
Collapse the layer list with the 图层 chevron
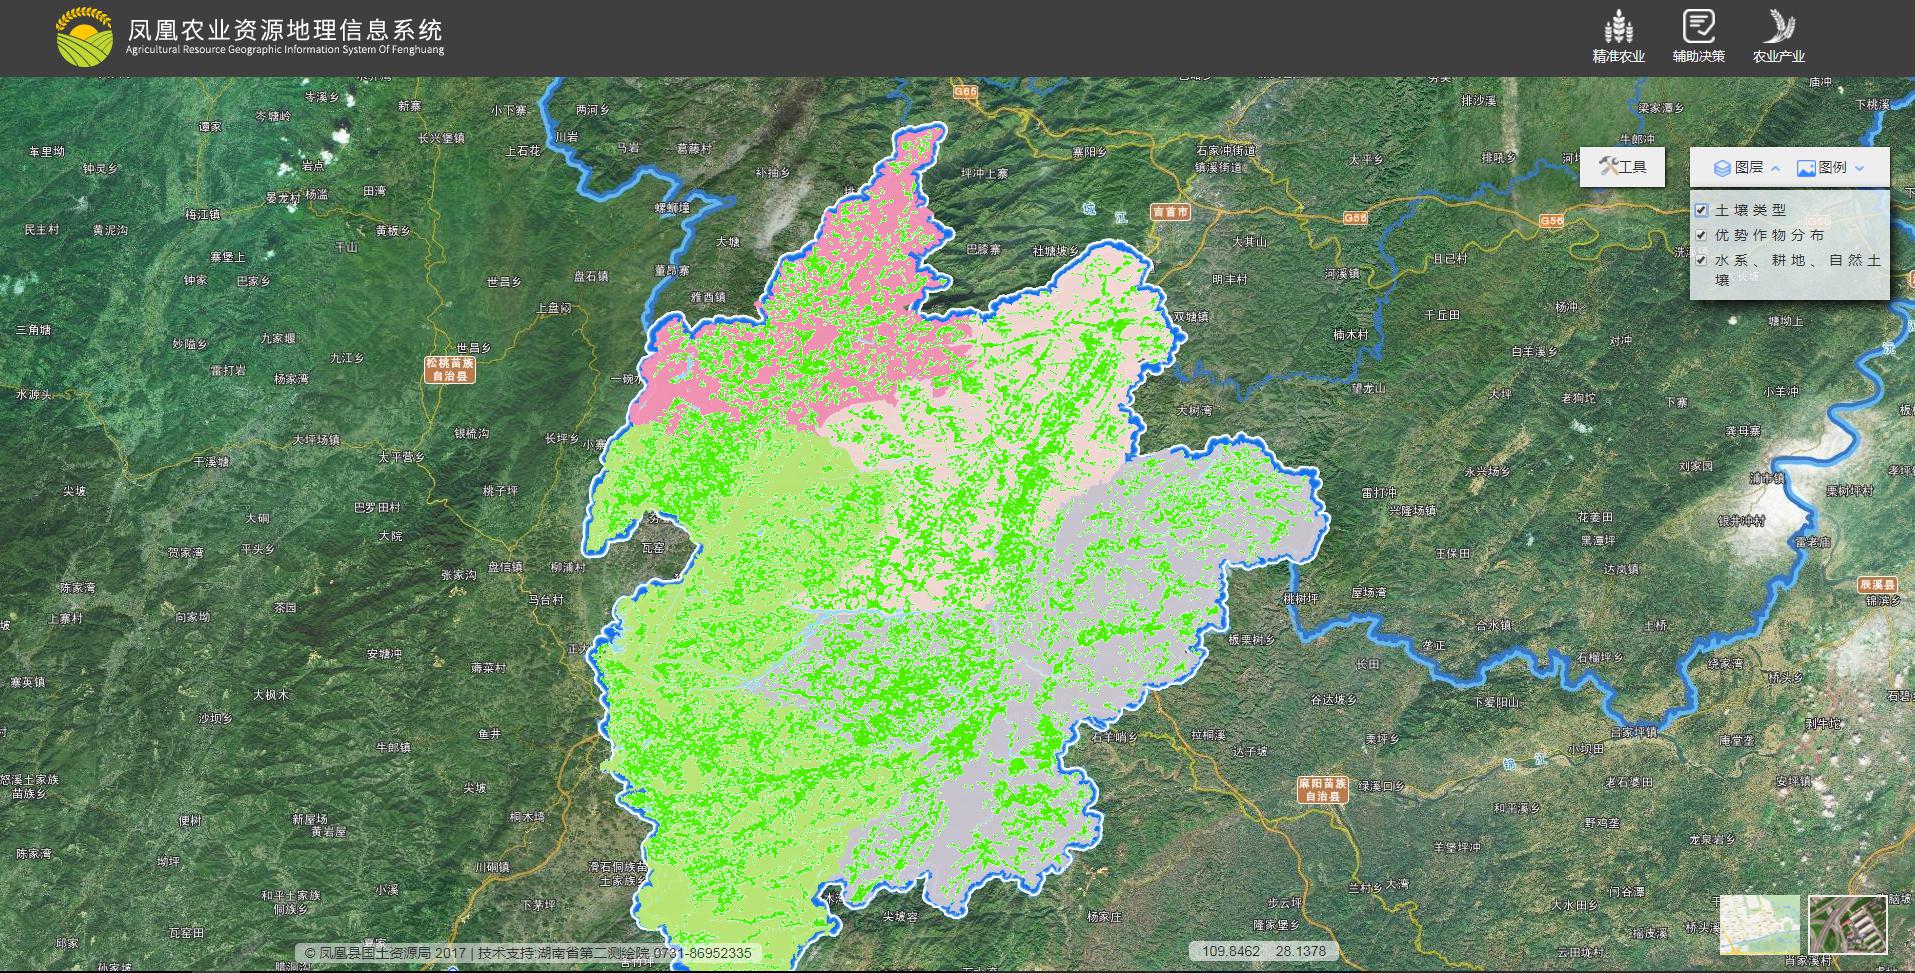[x=1776, y=168]
